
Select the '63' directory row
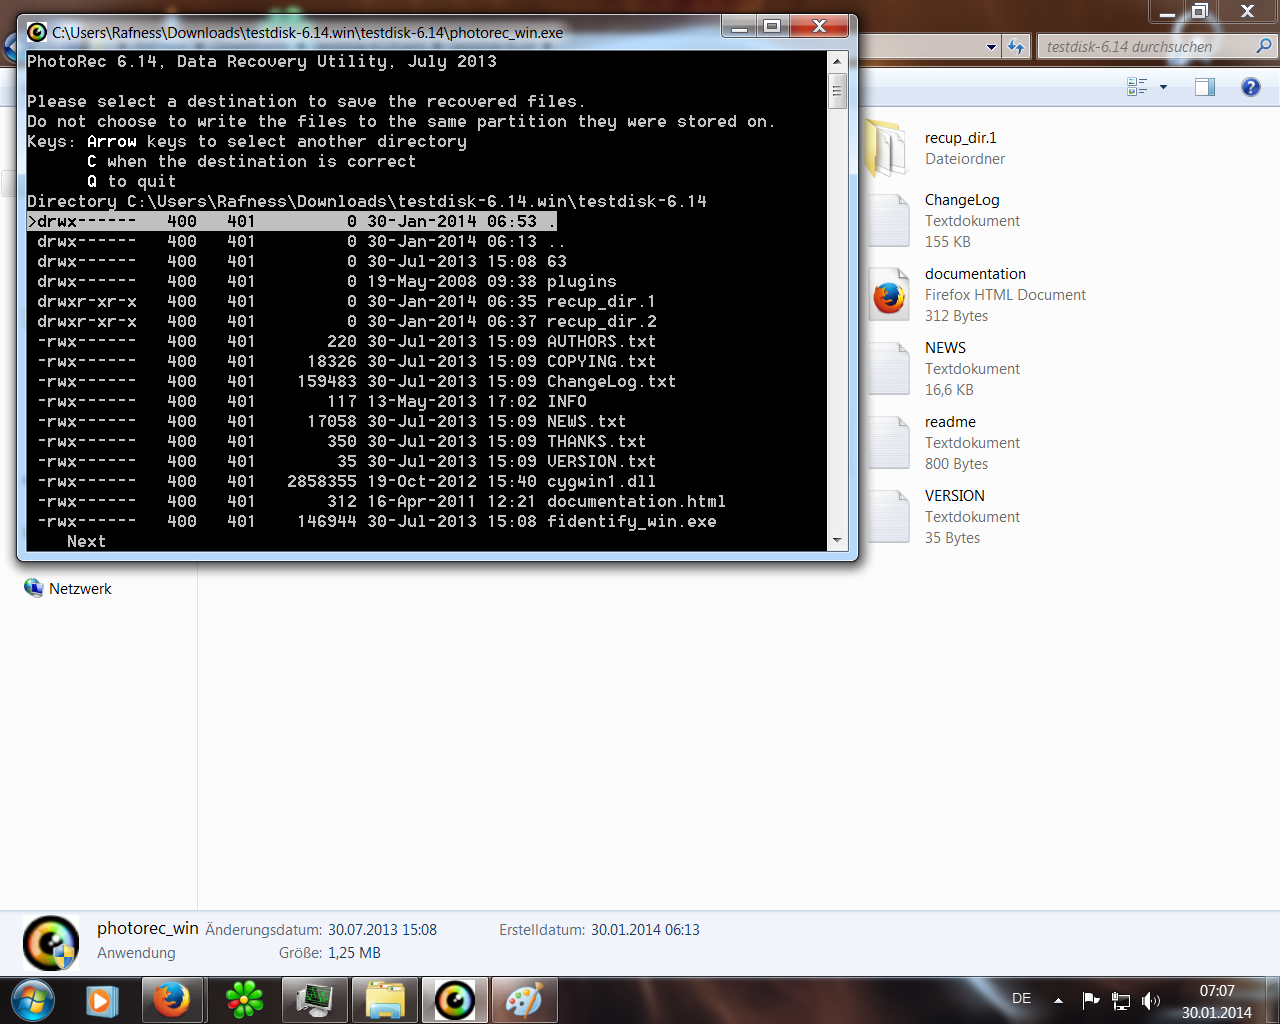[x=302, y=261]
